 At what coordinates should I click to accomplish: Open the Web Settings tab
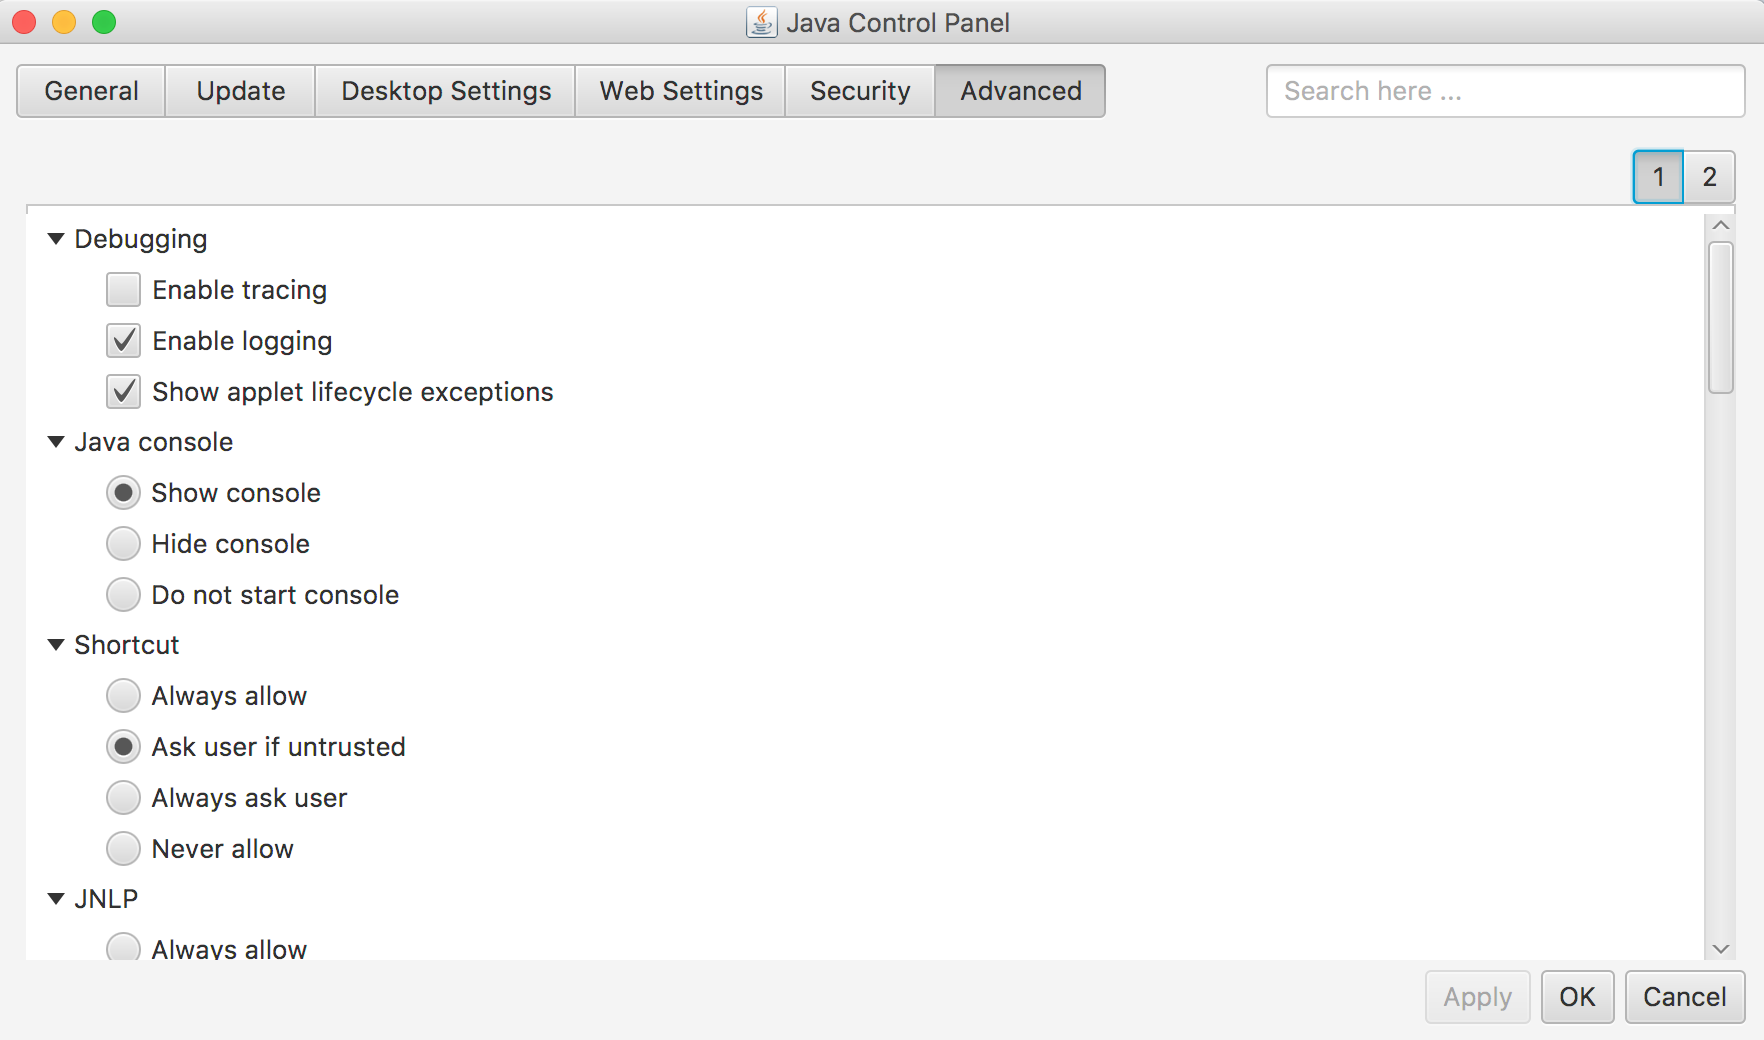pos(680,91)
